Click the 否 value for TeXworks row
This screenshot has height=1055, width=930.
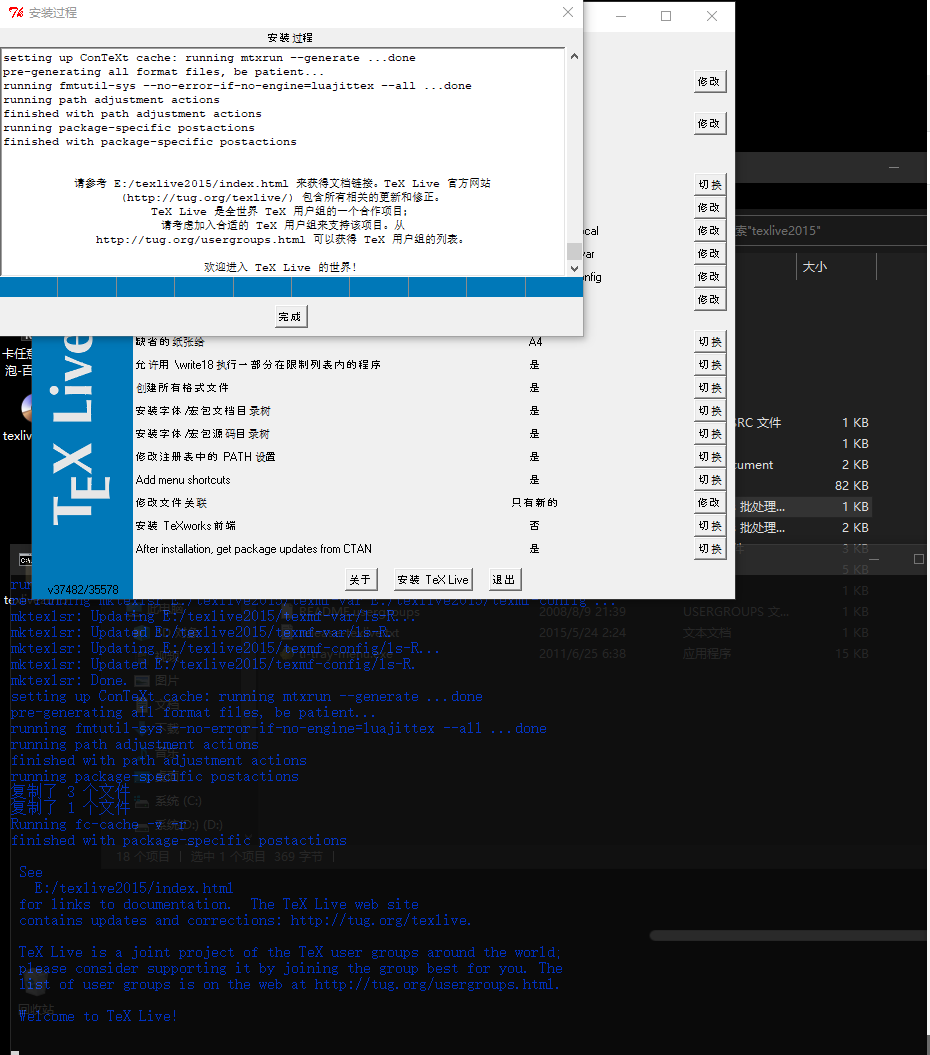pos(534,525)
